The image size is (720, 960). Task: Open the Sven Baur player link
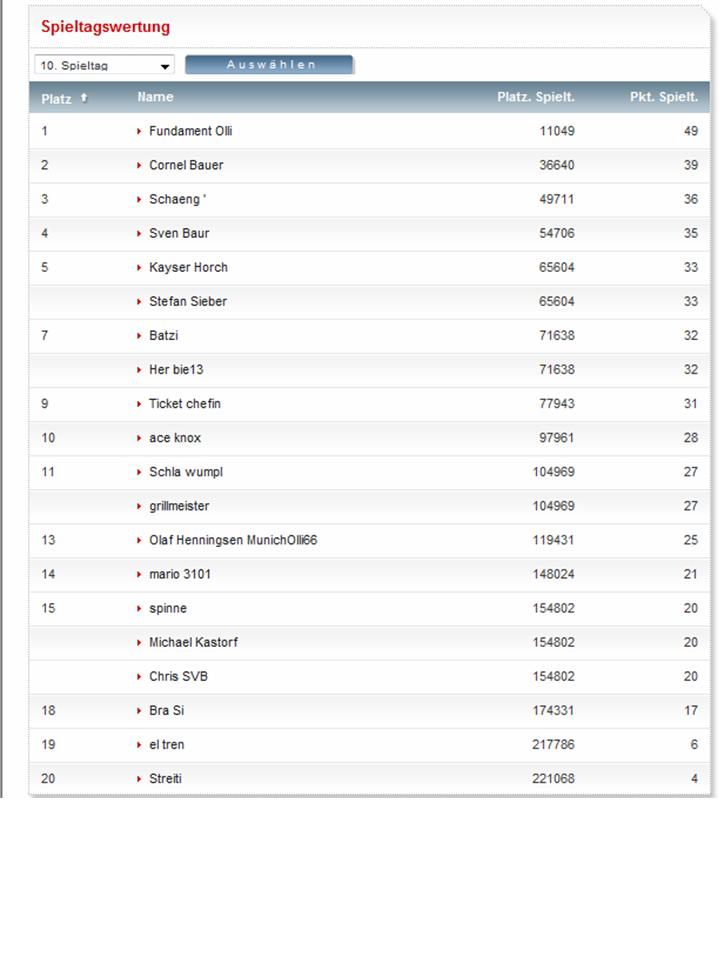179,233
